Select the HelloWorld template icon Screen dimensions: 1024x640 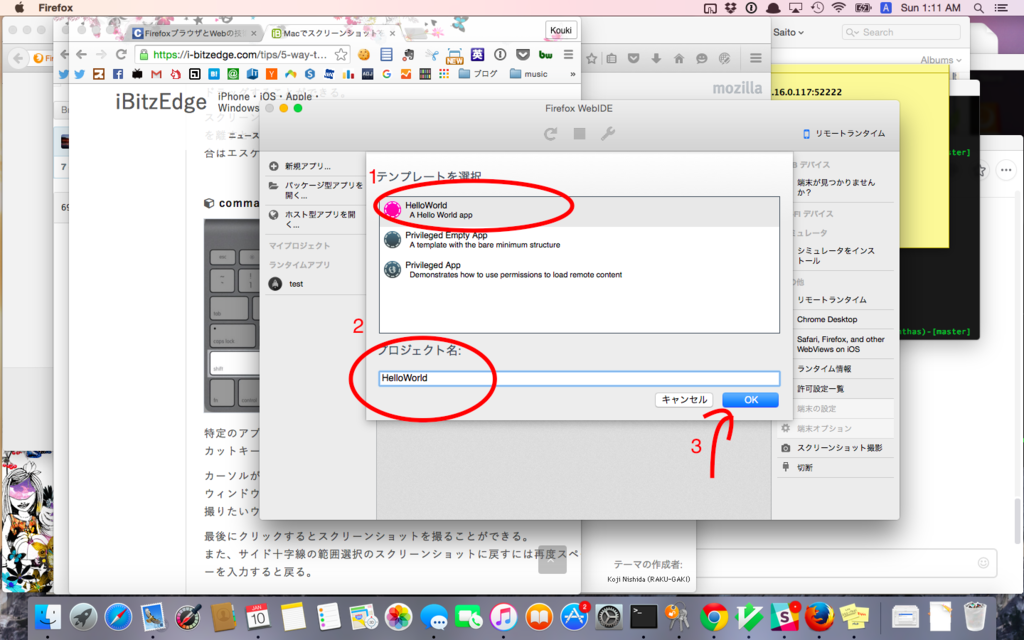tap(392, 210)
